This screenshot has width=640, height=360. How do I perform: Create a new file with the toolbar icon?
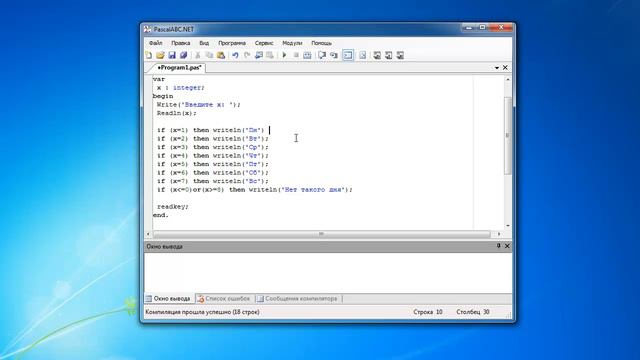point(149,55)
